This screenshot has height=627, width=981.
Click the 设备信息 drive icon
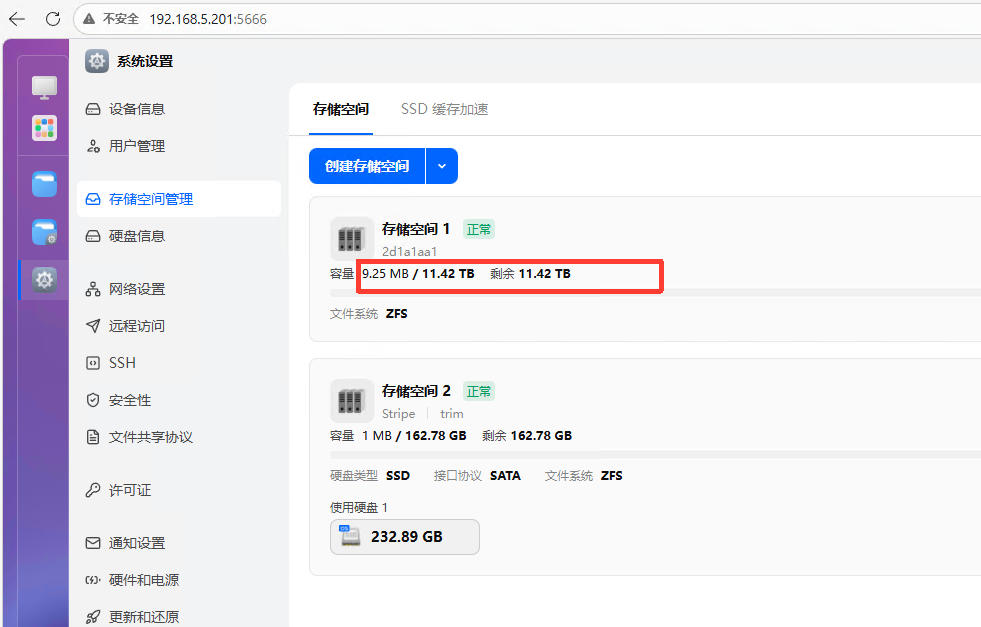93,110
